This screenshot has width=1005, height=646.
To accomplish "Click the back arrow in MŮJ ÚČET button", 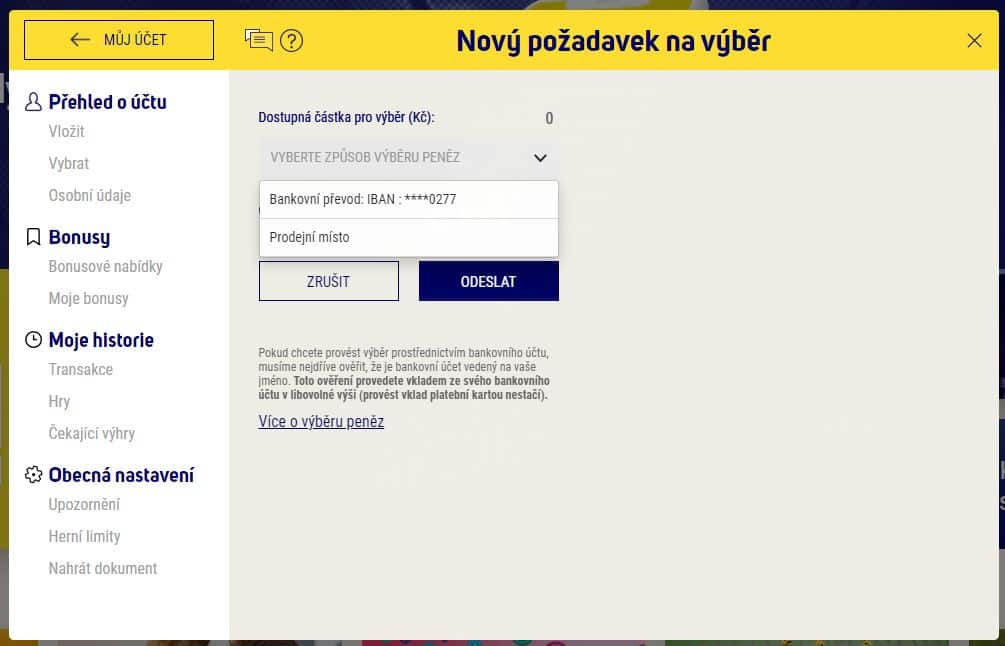I will pyautogui.click(x=80, y=40).
